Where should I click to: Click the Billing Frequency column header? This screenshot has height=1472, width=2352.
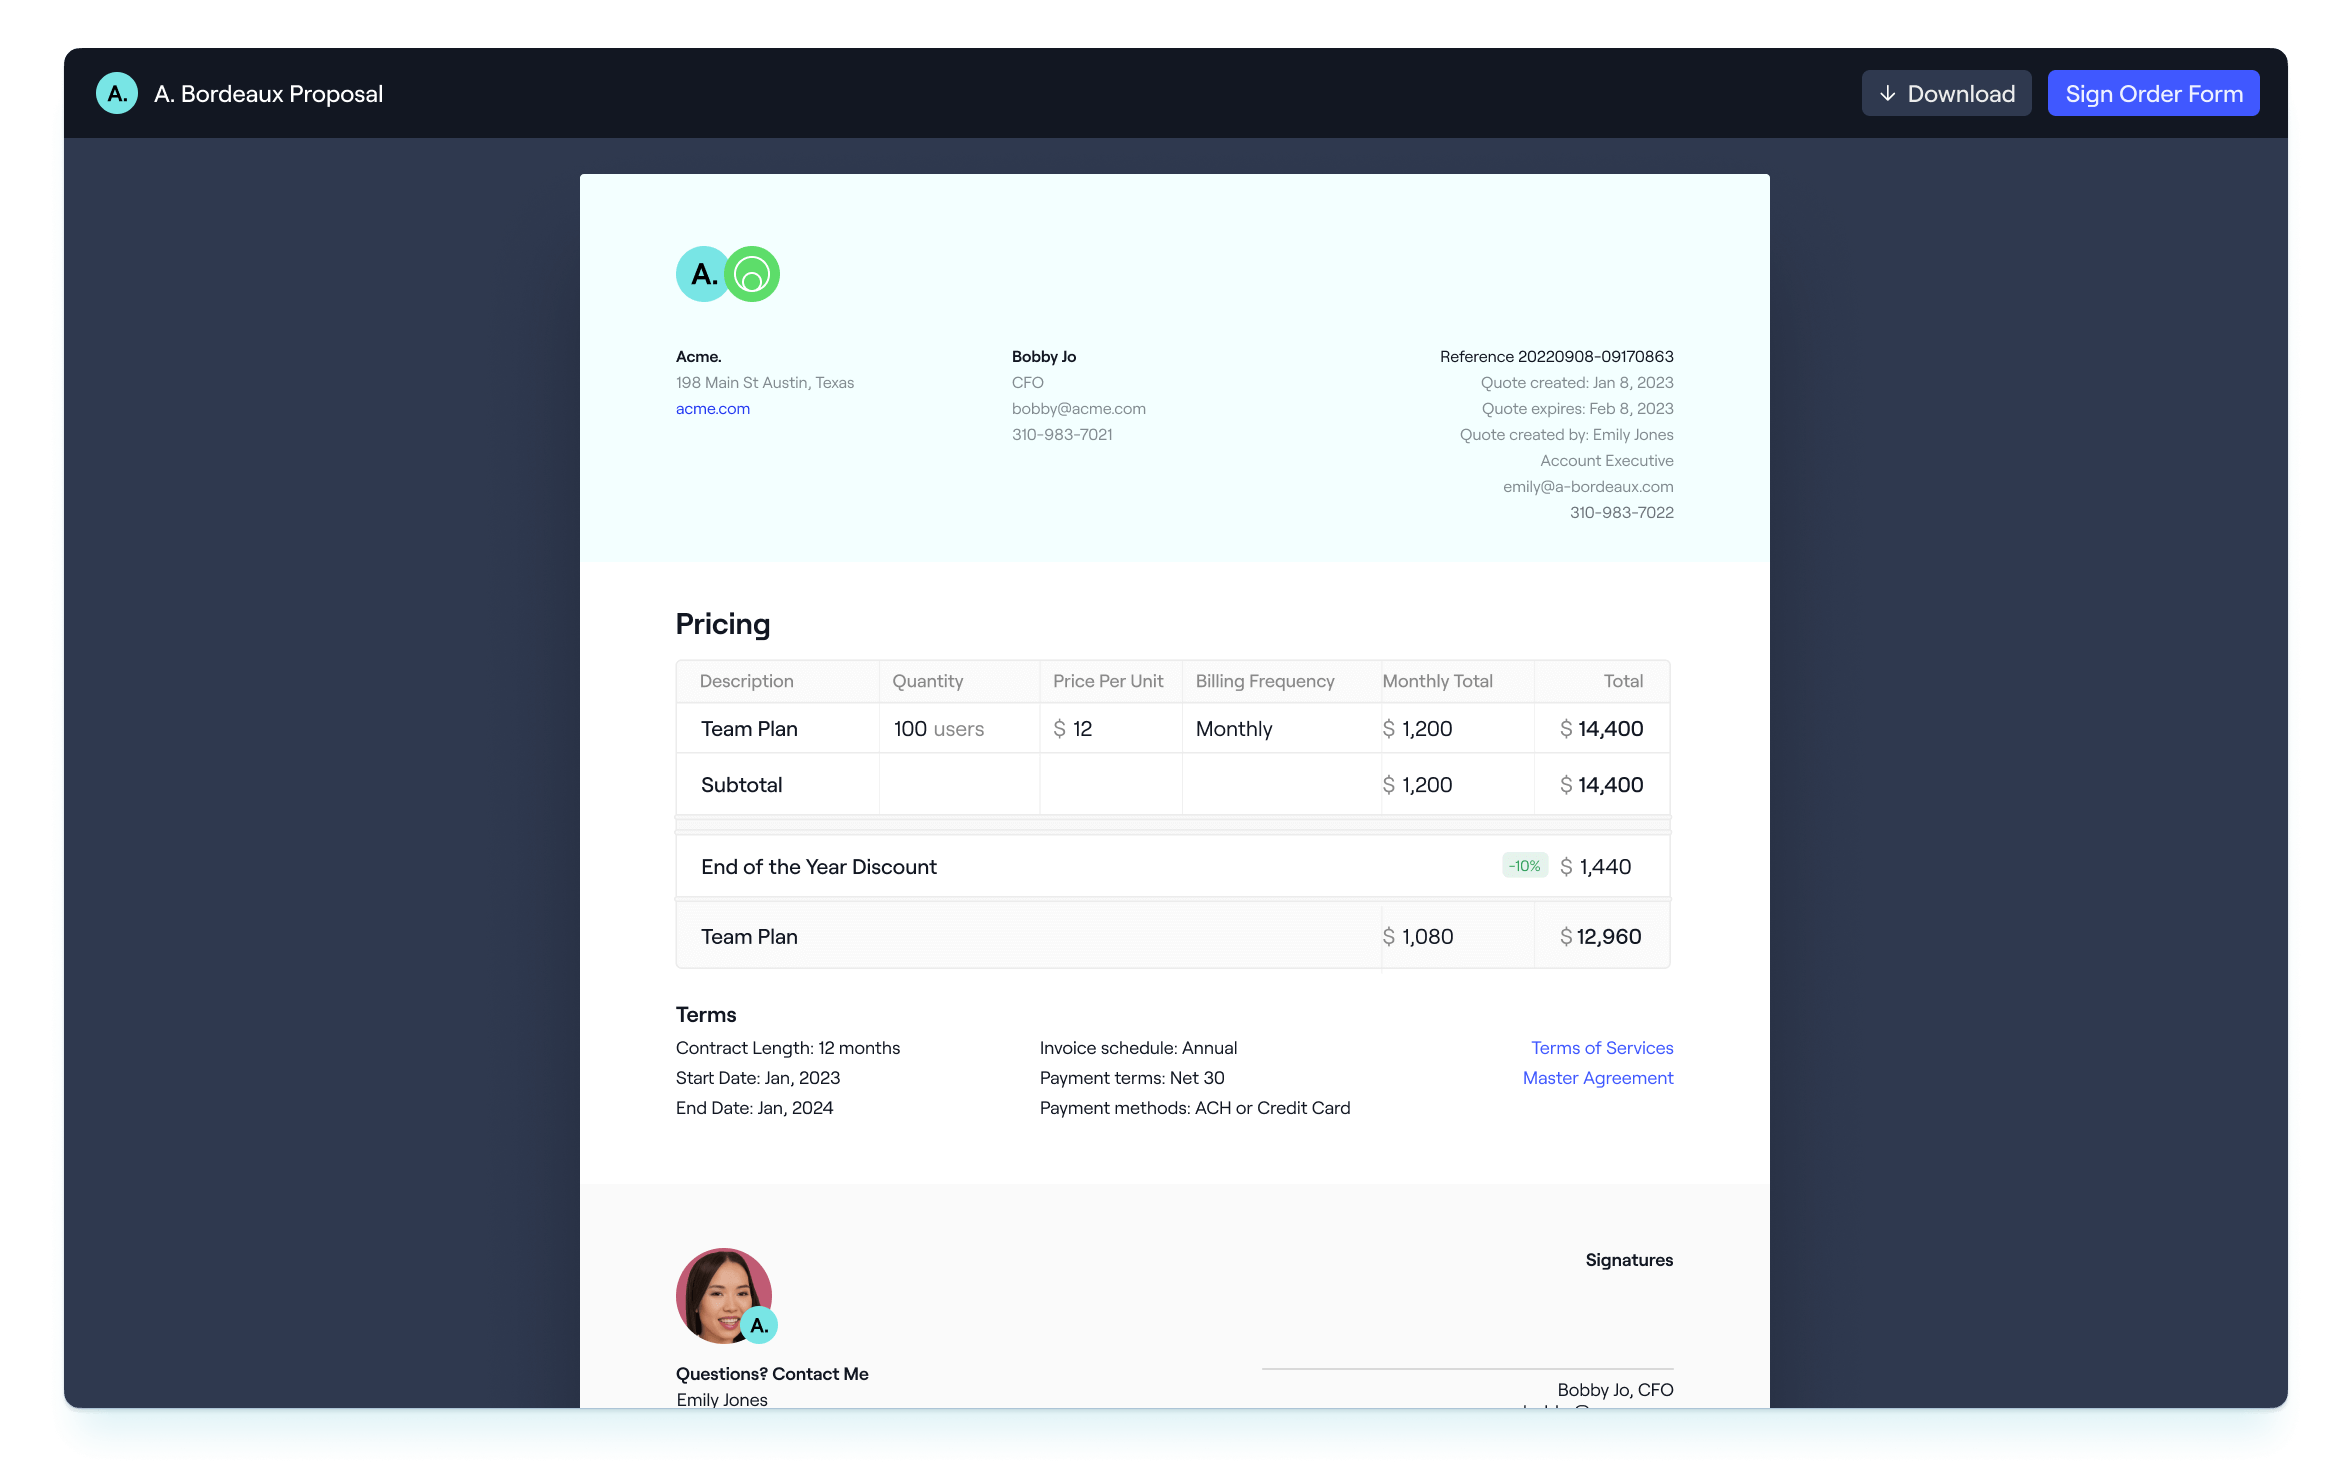(x=1264, y=681)
